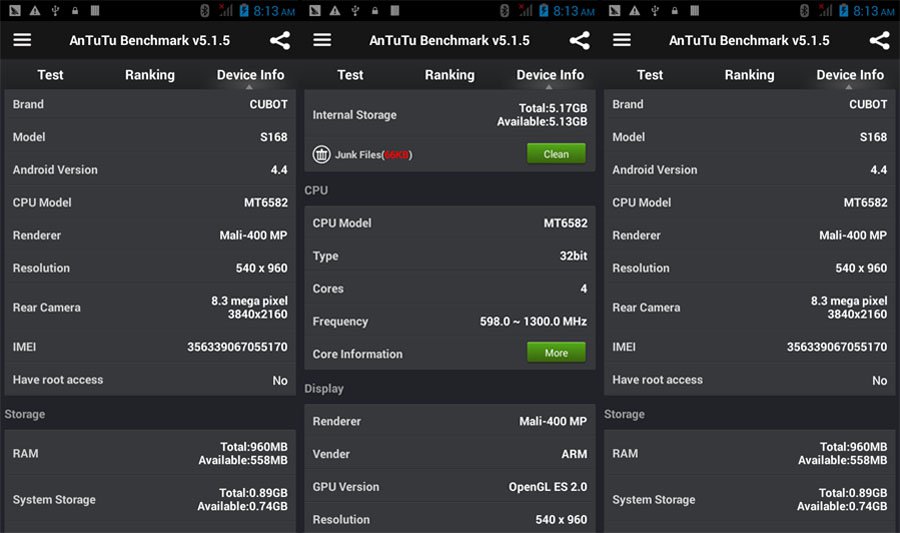Screen dimensions: 900x533
Task: Open the hamburger menu on the left screen
Action: [x=22, y=40]
